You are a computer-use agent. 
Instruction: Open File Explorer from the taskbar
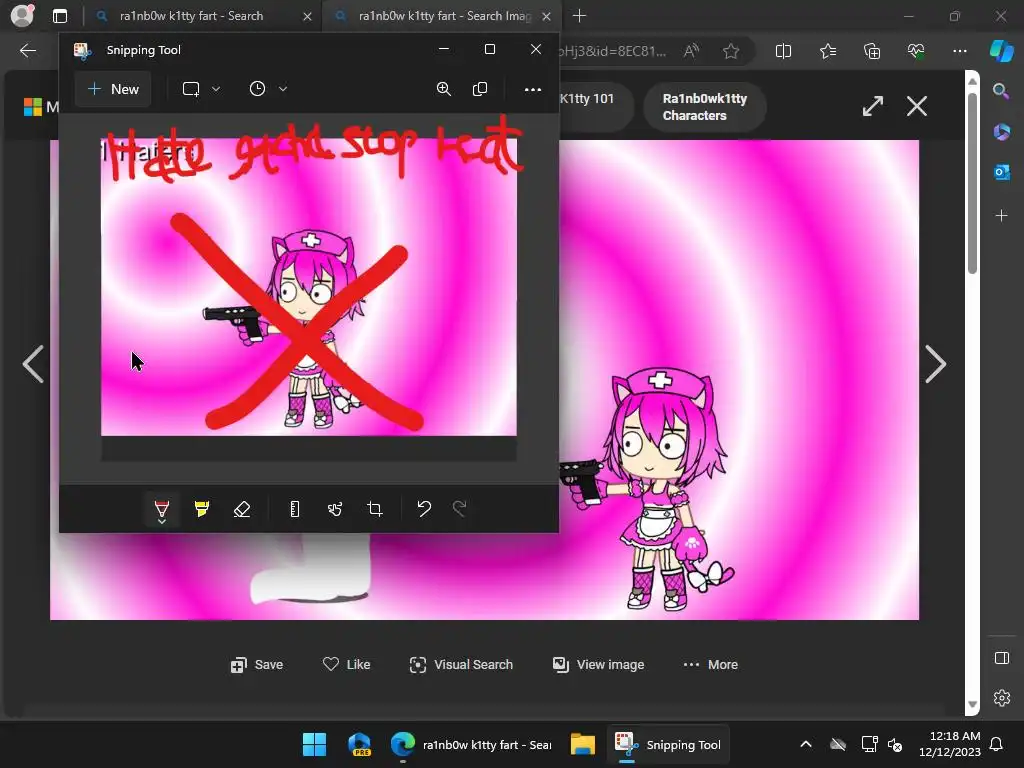coord(583,744)
